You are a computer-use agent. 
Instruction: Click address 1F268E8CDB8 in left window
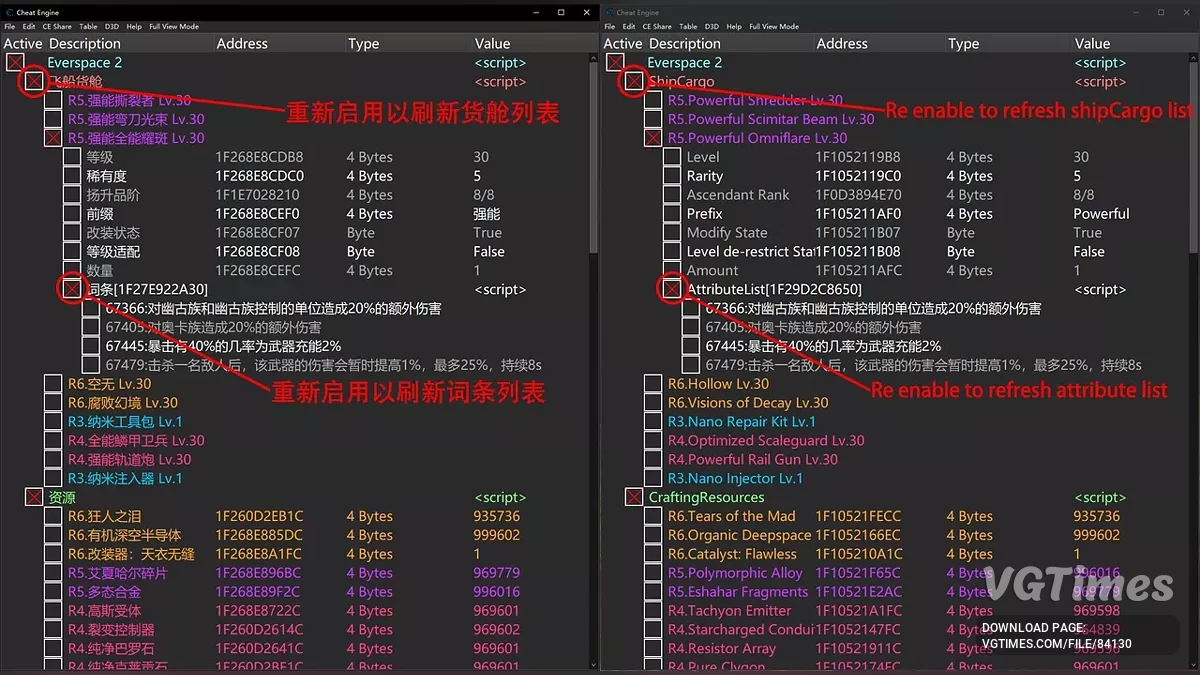coord(259,157)
